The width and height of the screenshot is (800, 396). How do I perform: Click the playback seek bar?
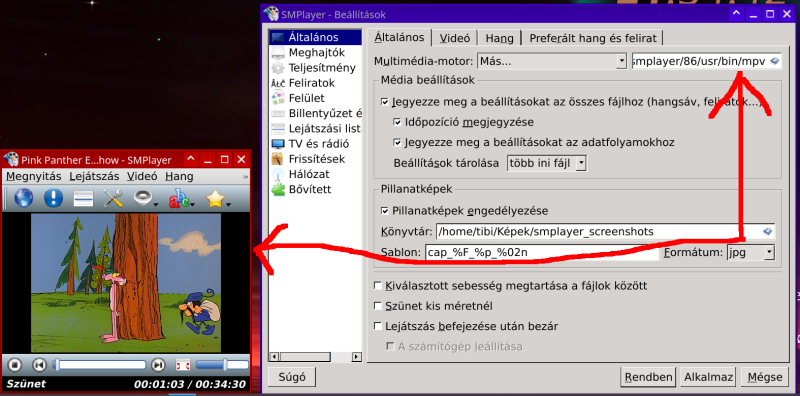pyautogui.click(x=99, y=365)
